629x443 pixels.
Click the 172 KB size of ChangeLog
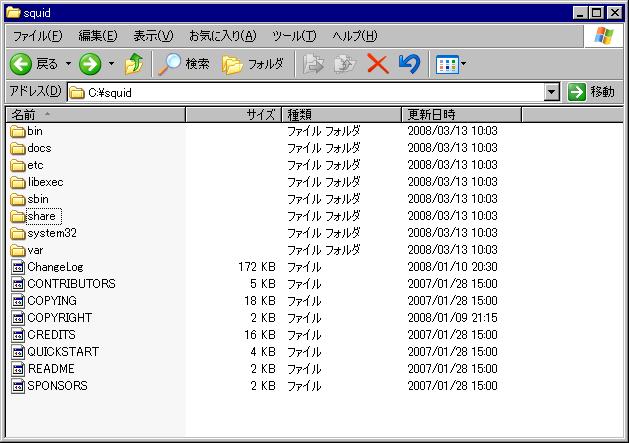(257, 267)
